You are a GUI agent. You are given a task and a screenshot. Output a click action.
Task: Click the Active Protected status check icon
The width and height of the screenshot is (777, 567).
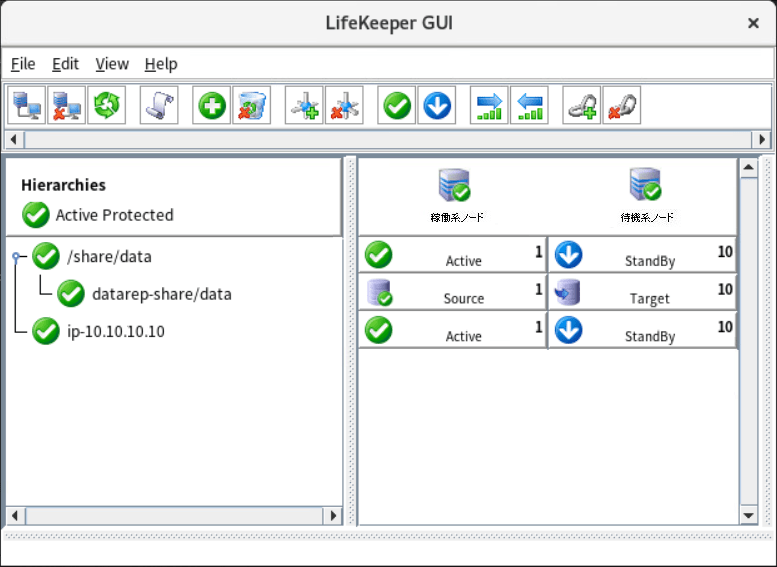[36, 215]
